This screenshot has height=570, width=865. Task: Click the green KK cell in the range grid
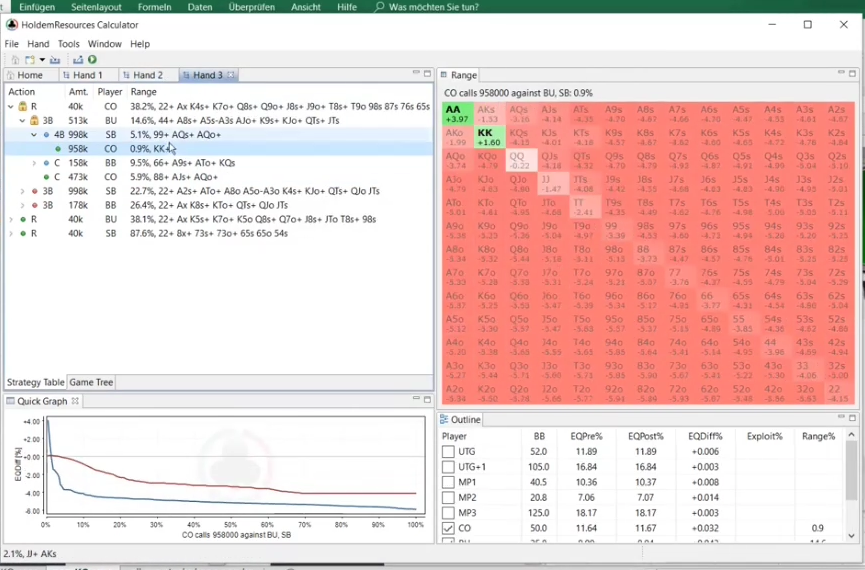point(489,137)
